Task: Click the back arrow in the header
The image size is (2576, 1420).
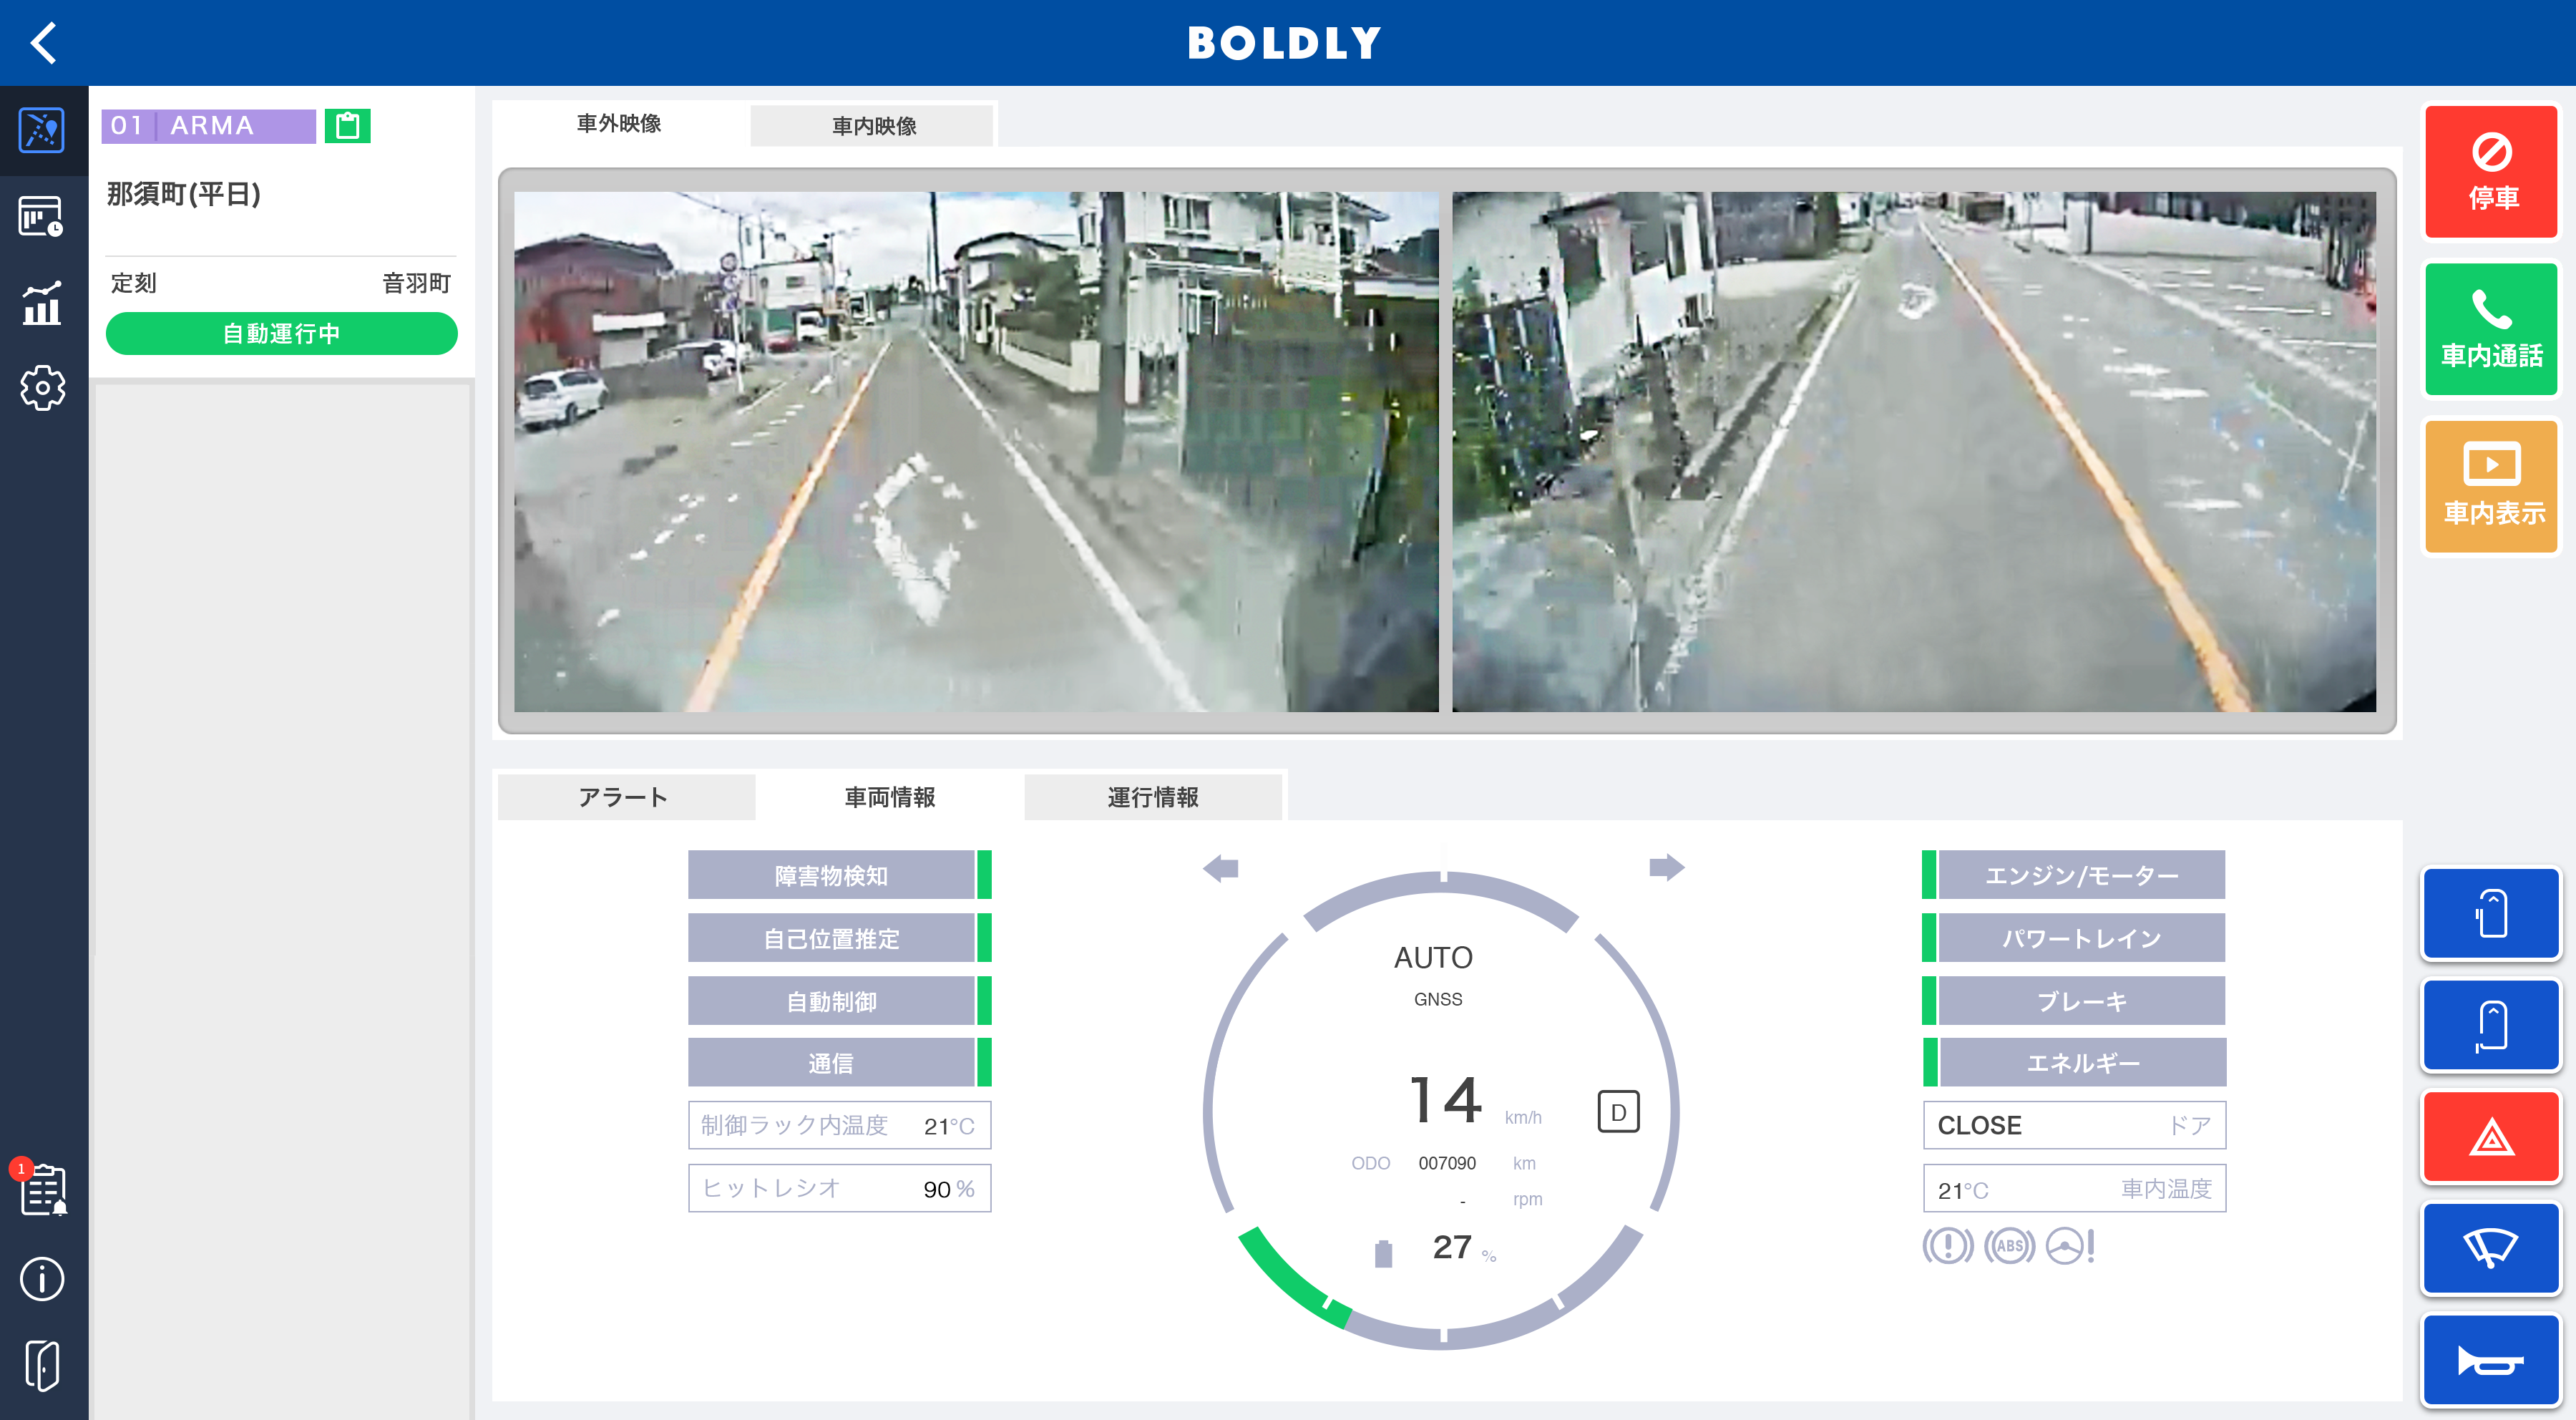Action: (44, 43)
